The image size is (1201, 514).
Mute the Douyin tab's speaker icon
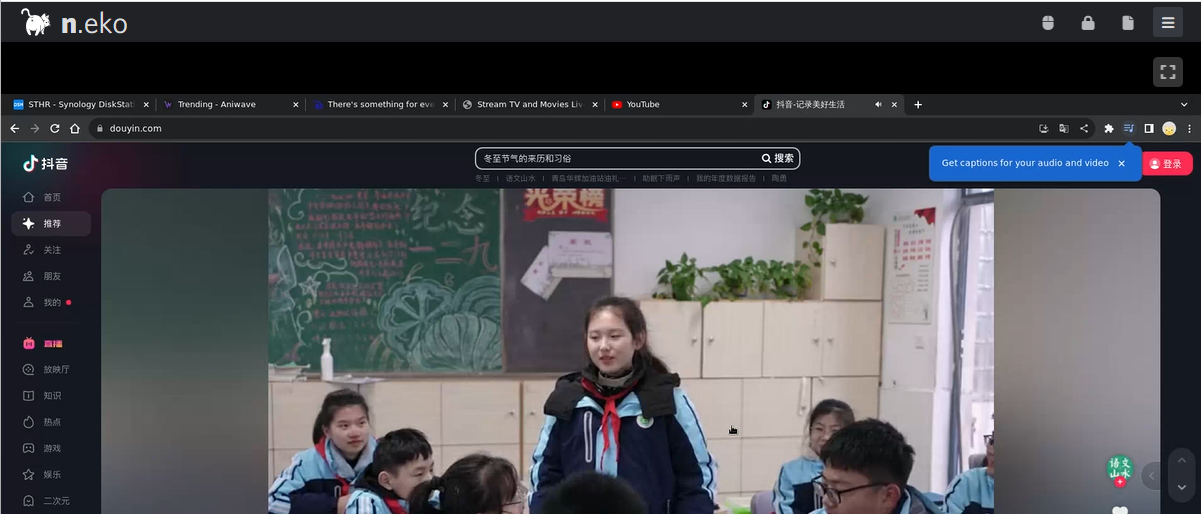tap(878, 104)
